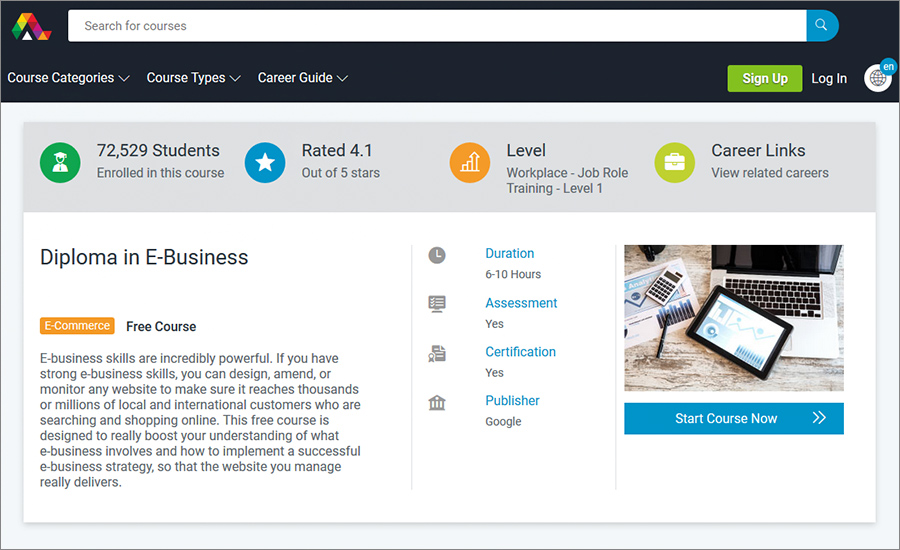Expand the Course Categories menu

(68, 78)
